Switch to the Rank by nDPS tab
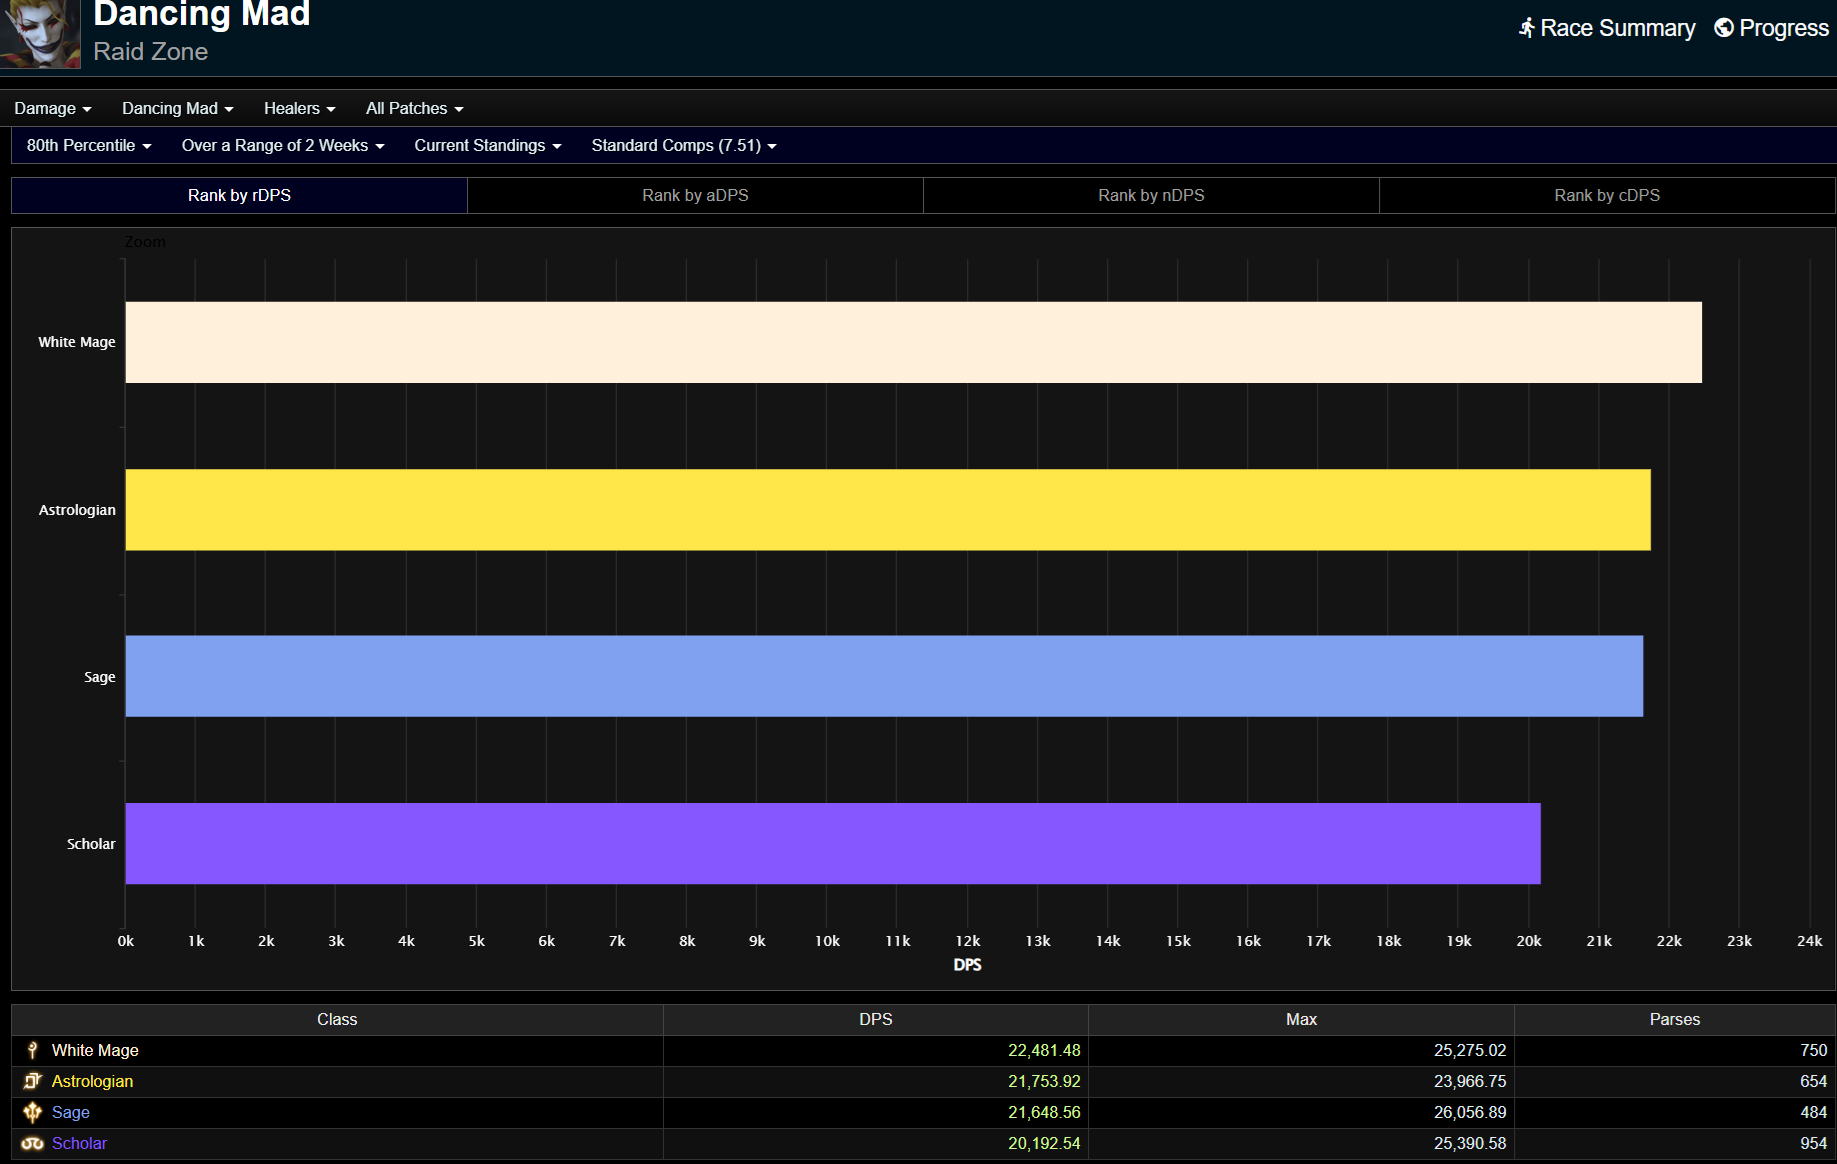 [x=1151, y=195]
